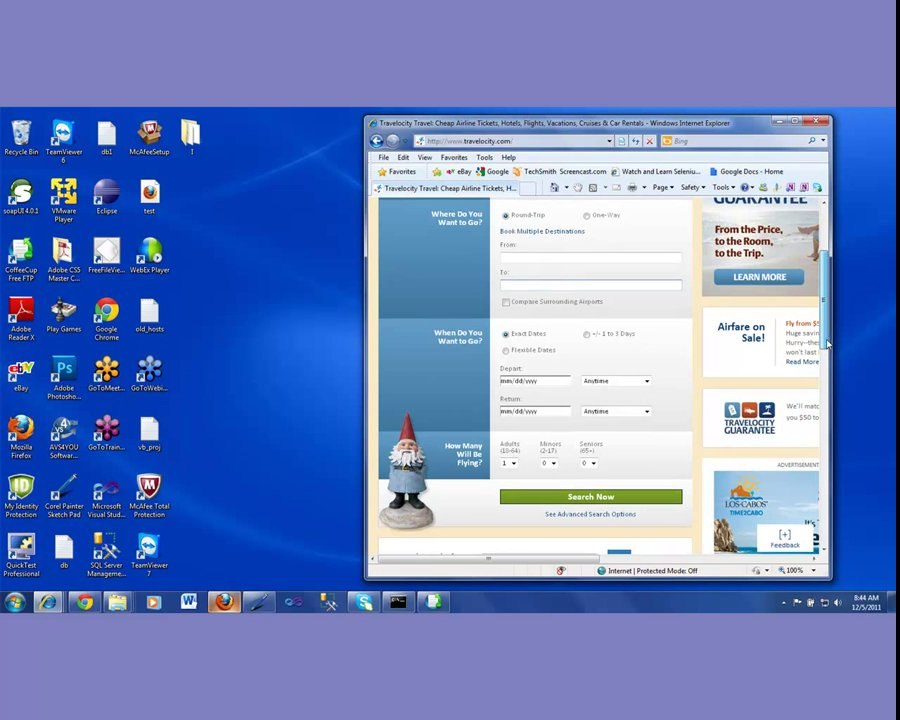The height and width of the screenshot is (720, 900).
Task: Click the Bing search magnifier icon
Action: [x=812, y=141]
